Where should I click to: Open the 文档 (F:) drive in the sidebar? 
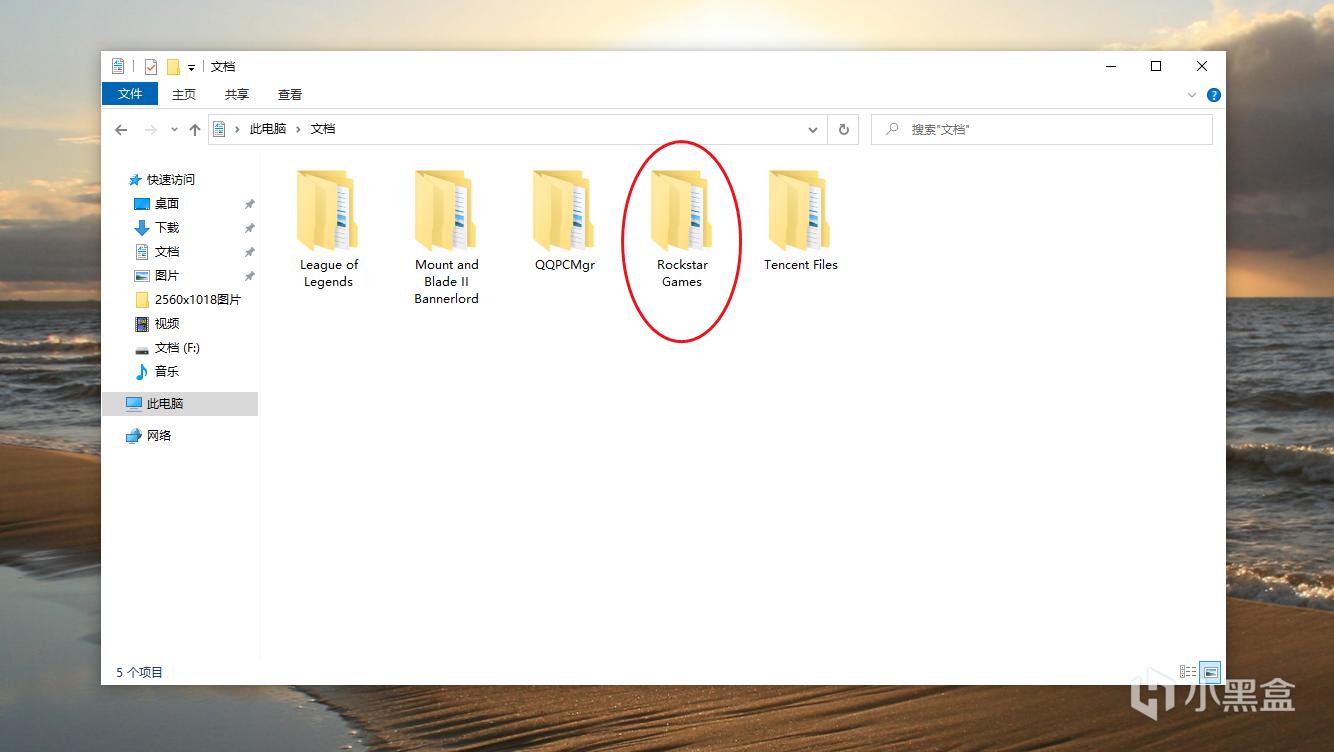click(x=176, y=348)
